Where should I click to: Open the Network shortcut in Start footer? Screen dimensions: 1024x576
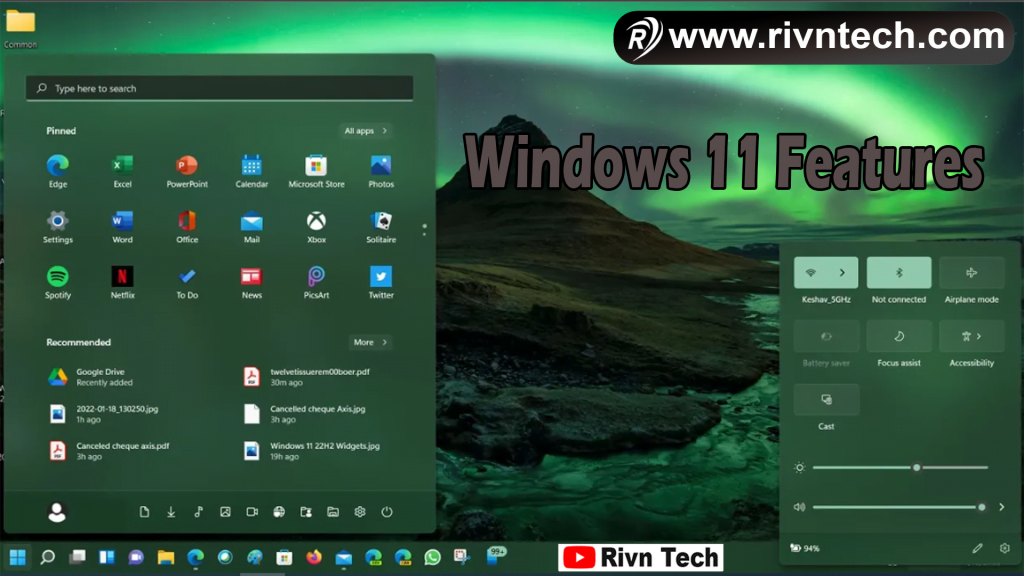point(279,512)
